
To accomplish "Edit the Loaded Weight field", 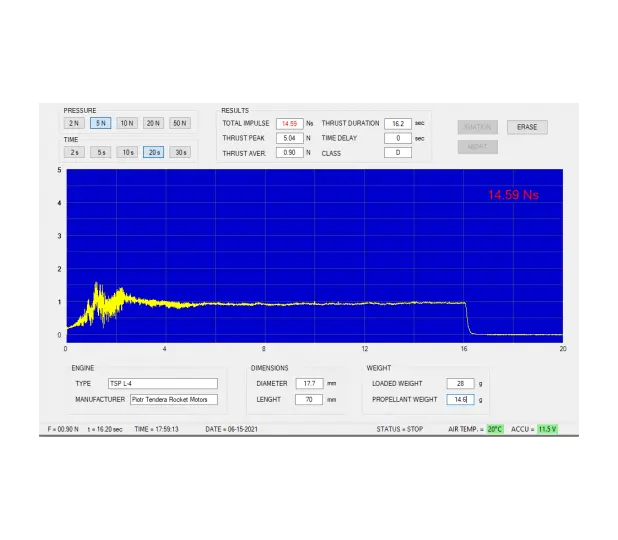I will point(460,384).
